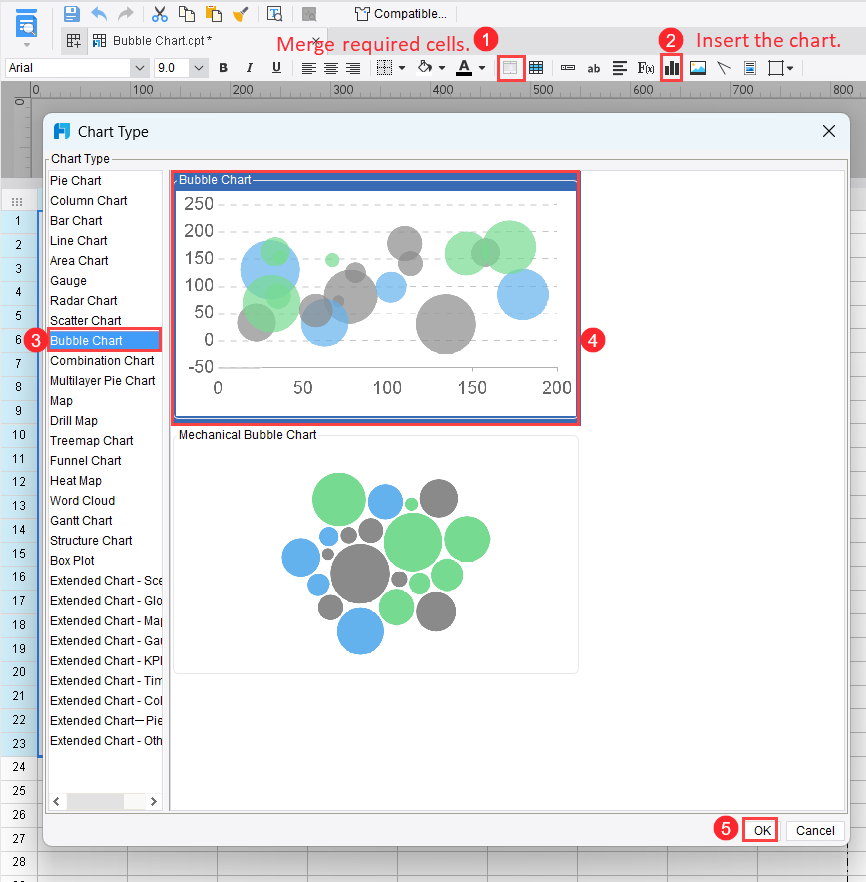Select Scatter Chart in the list
Image resolution: width=866 pixels, height=882 pixels.
click(x=85, y=321)
